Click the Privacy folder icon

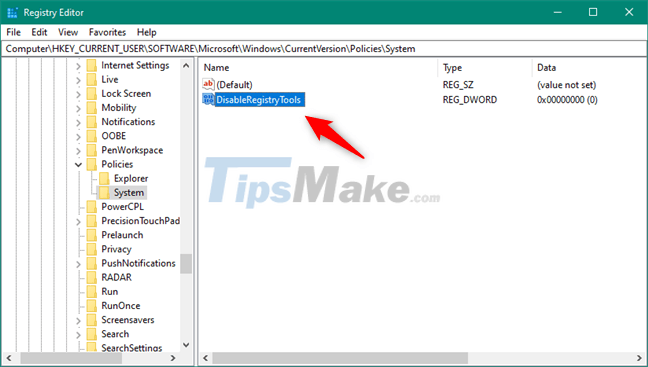tap(92, 249)
